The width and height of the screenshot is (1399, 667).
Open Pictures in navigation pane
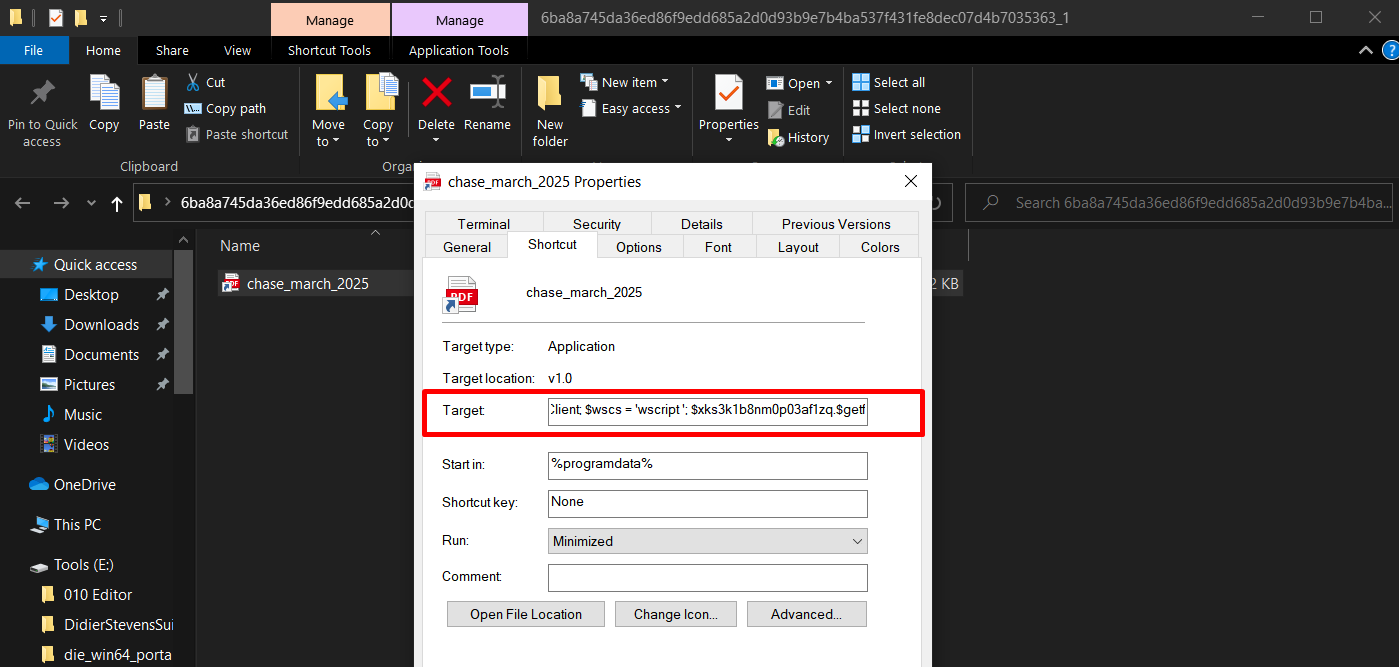point(89,384)
